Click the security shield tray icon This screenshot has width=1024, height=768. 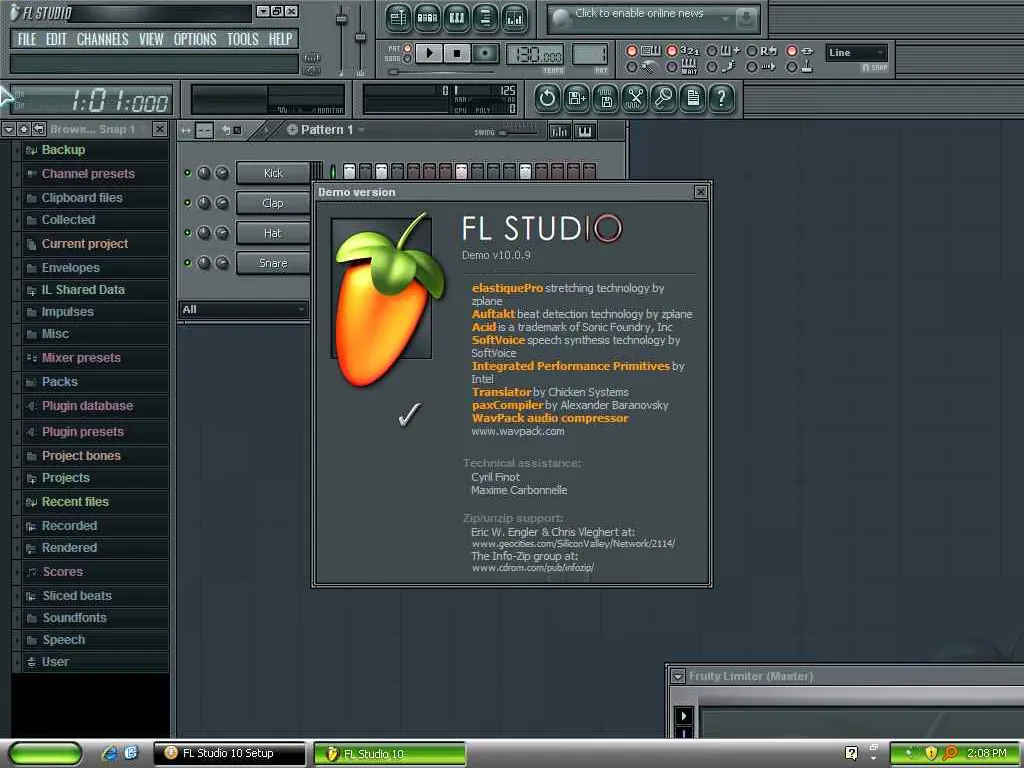click(x=931, y=753)
